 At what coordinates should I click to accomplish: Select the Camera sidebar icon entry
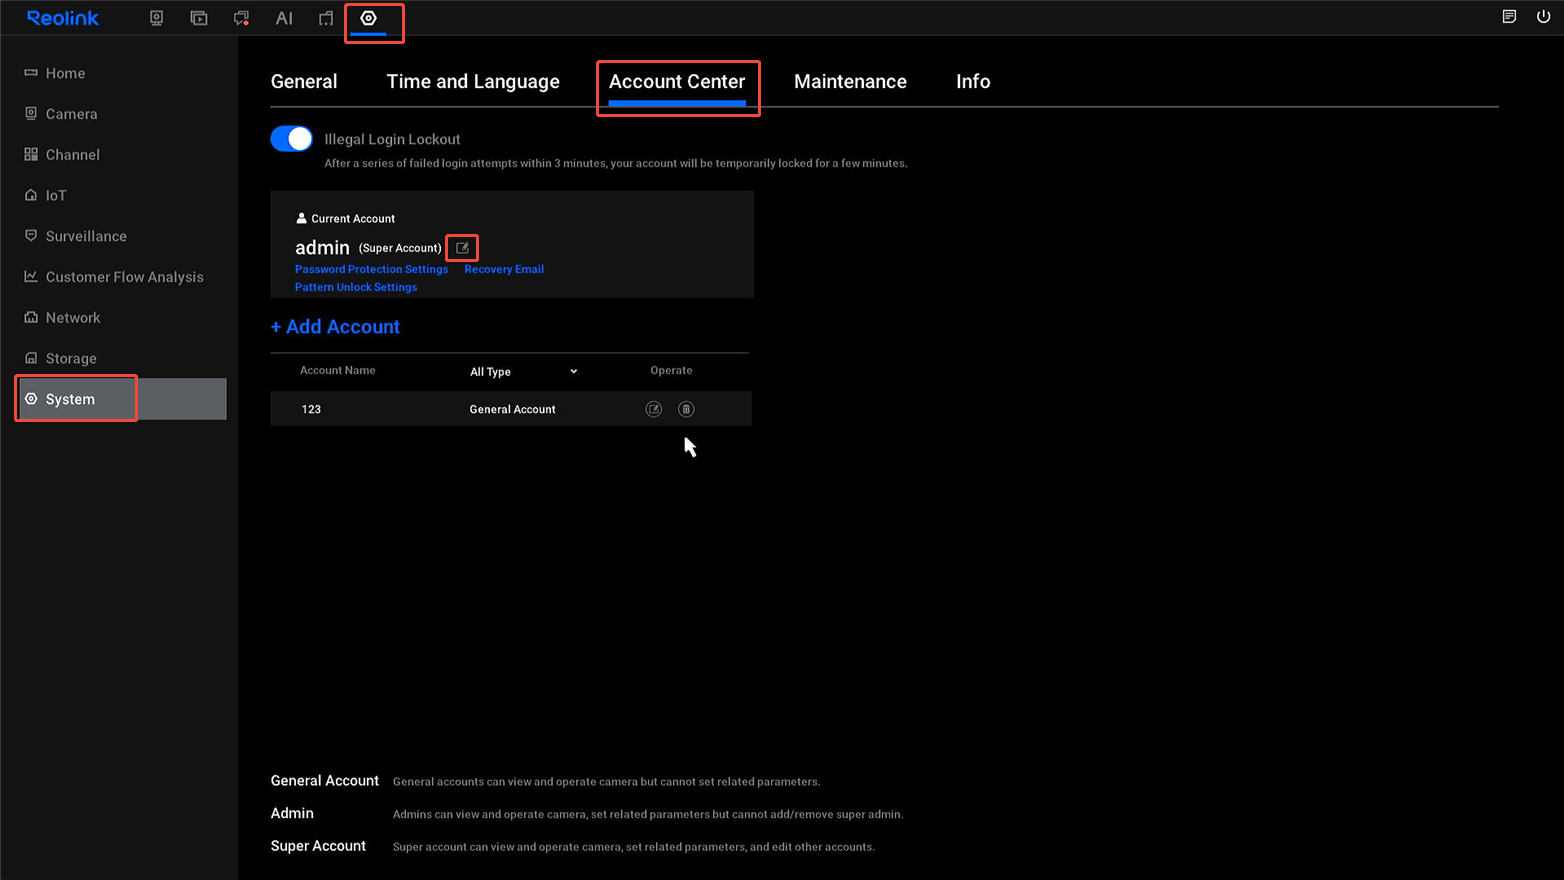71,113
